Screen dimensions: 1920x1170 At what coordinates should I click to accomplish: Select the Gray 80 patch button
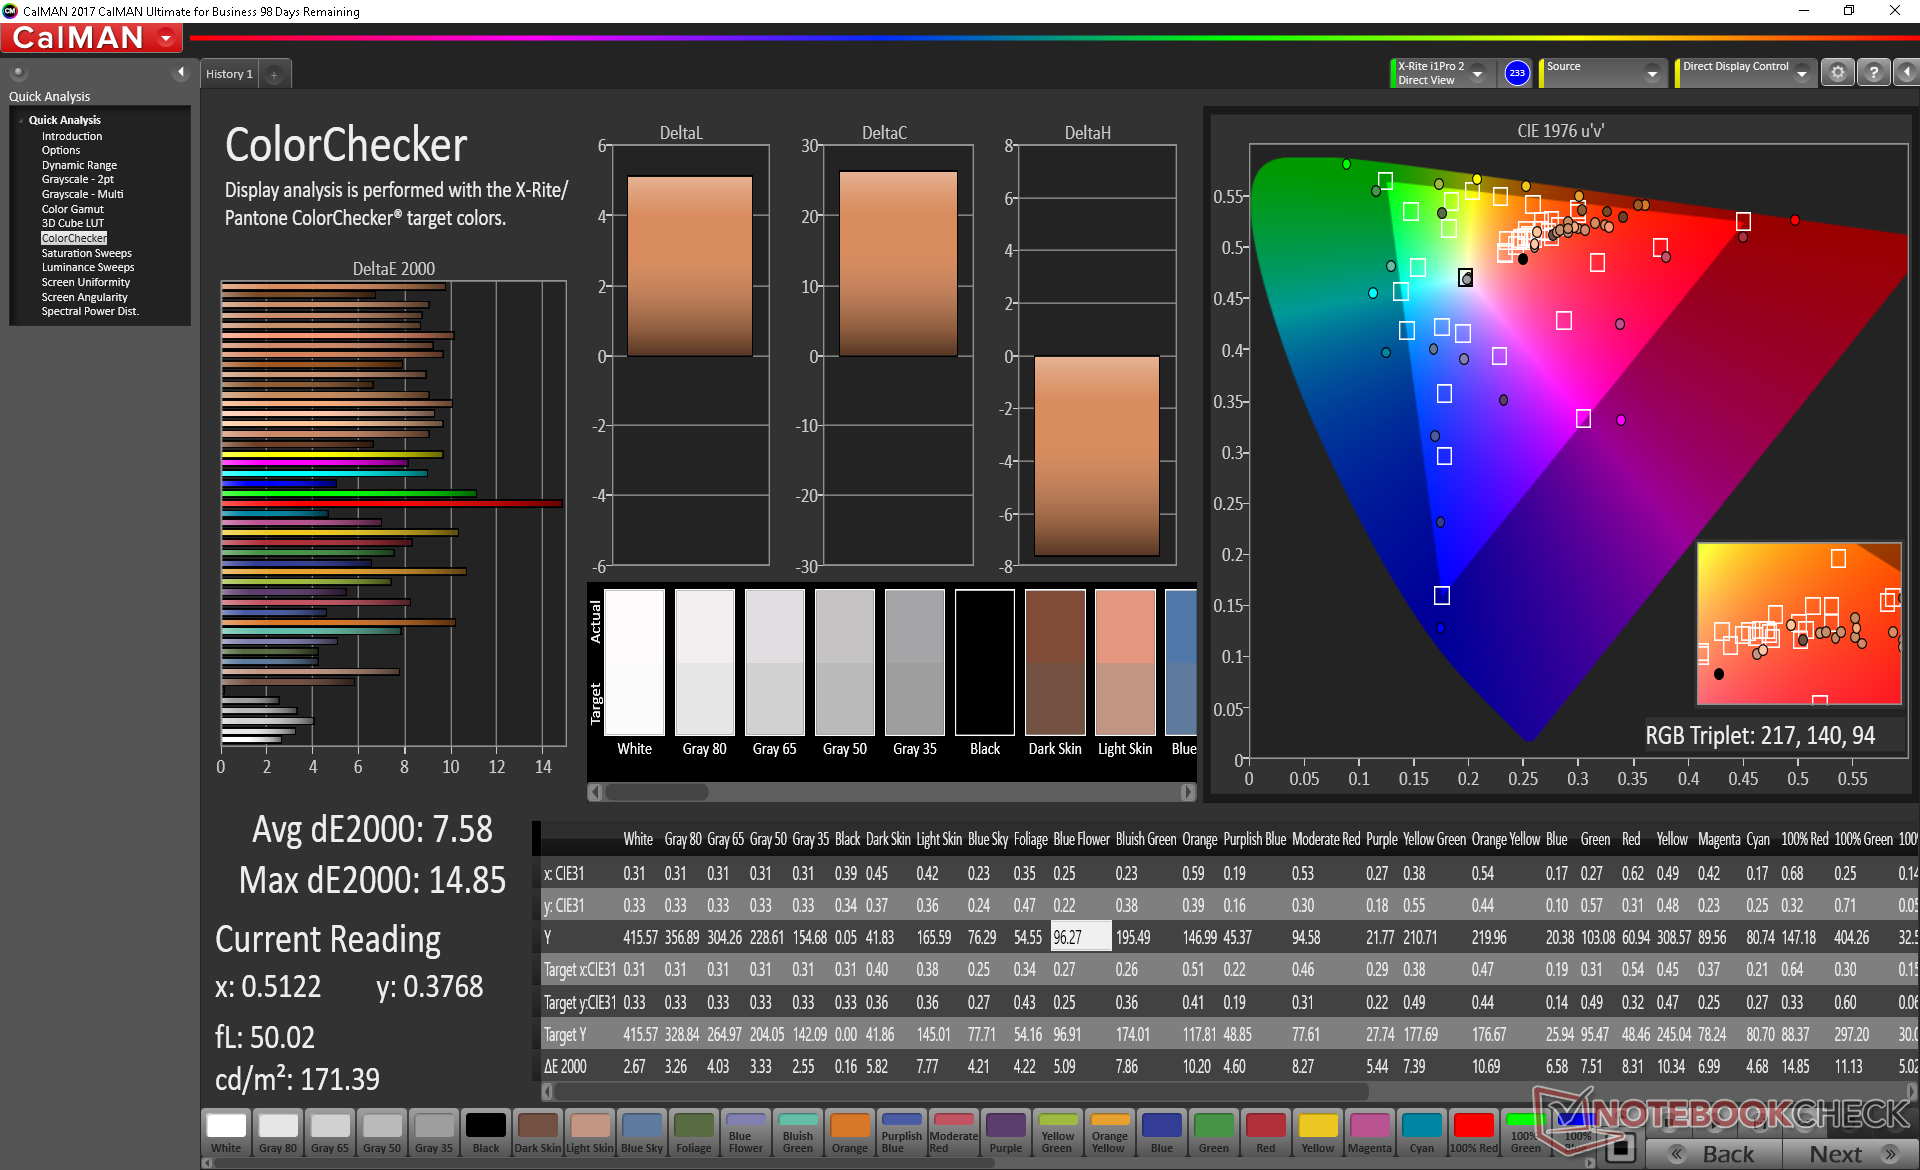[x=278, y=1132]
